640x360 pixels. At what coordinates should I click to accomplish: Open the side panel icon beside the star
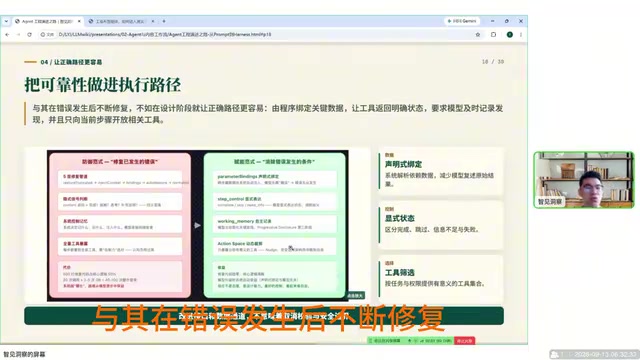pos(493,35)
